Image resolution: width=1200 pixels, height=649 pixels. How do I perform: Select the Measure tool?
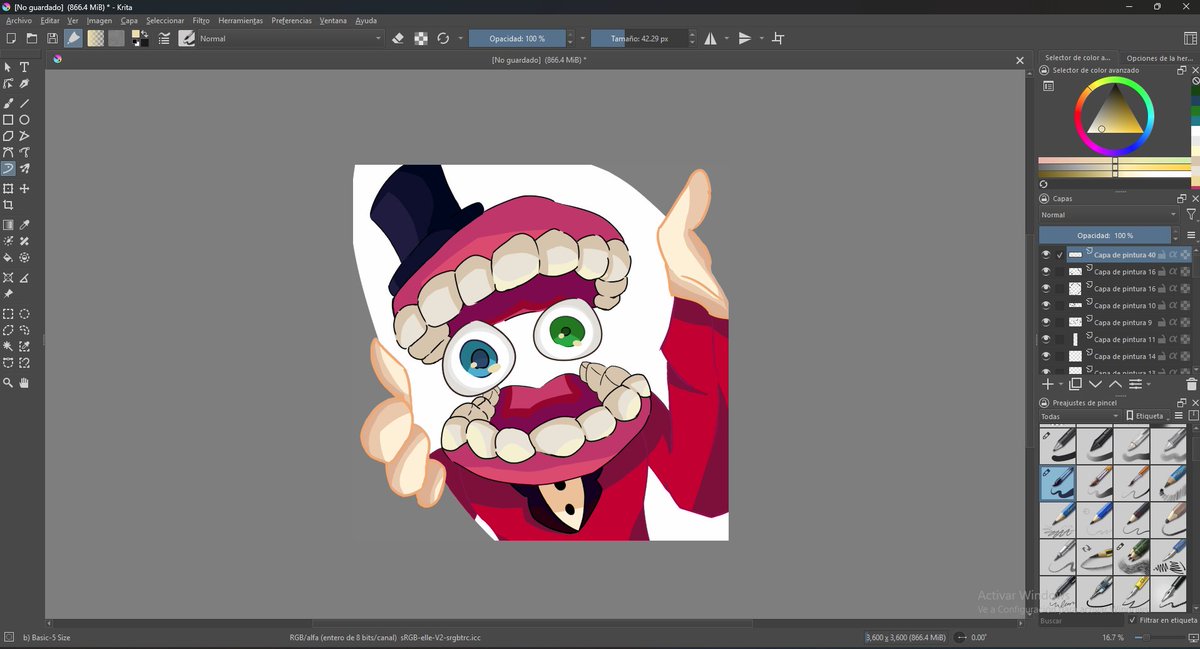point(25,277)
